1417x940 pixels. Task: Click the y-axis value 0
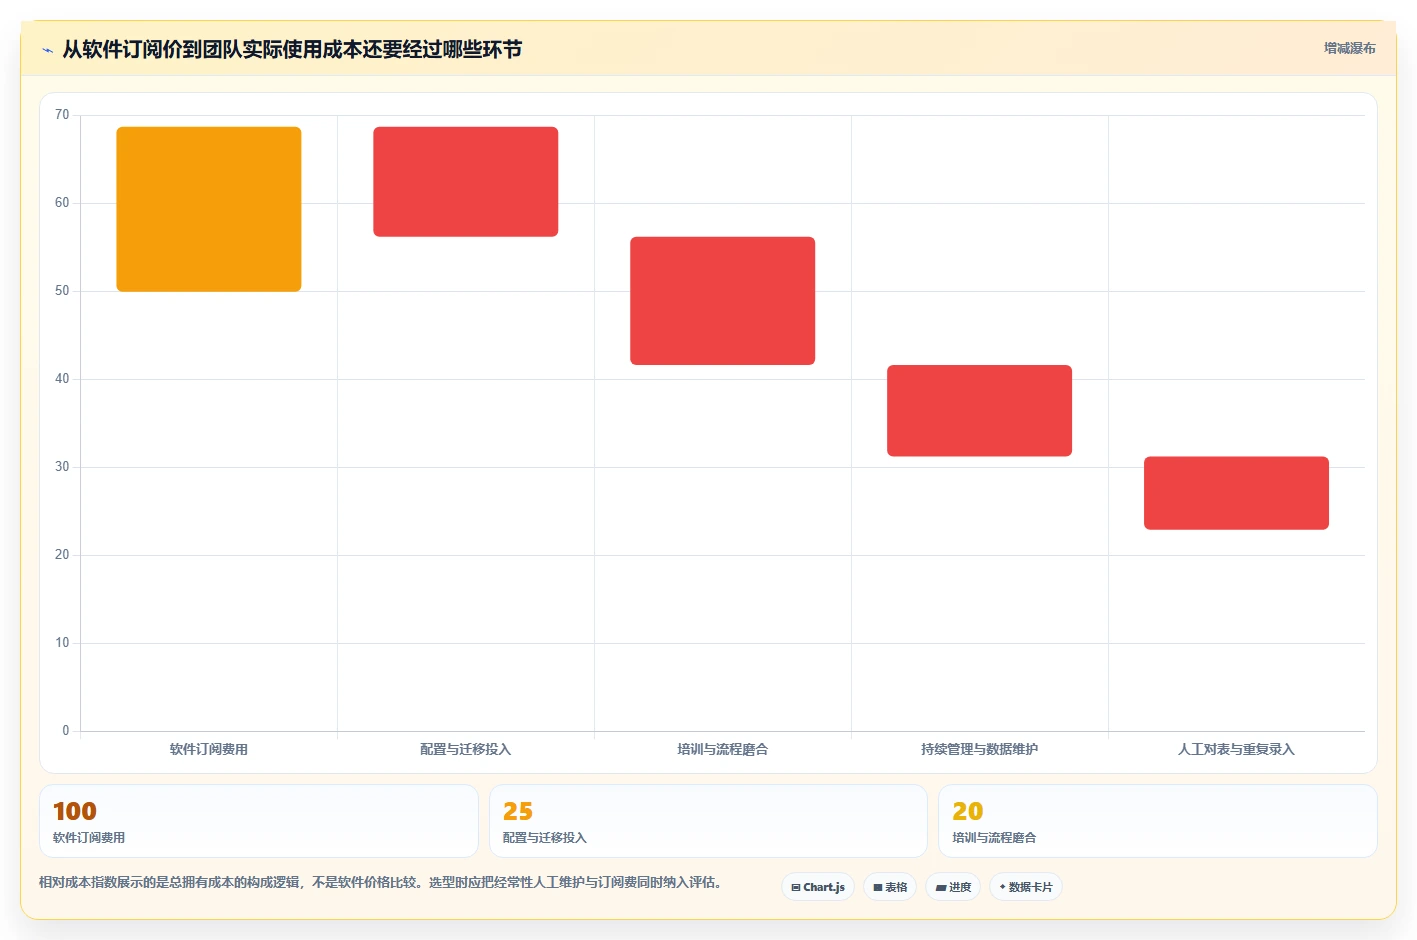pyautogui.click(x=66, y=731)
